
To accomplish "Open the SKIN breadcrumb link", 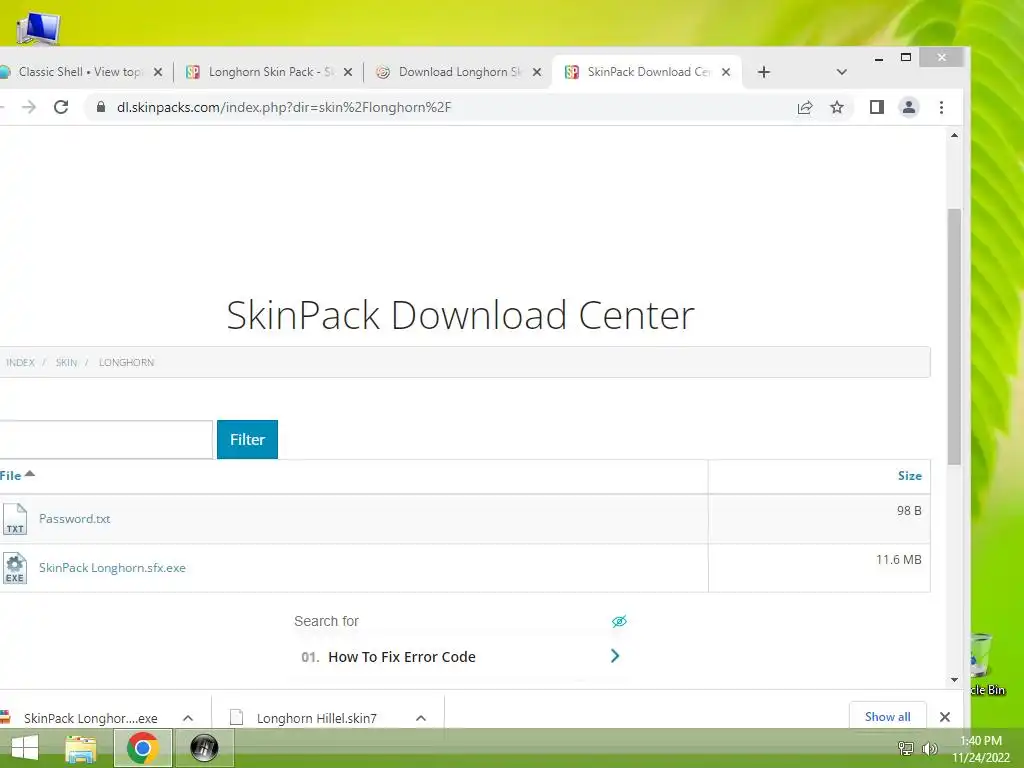I will pyautogui.click(x=66, y=362).
